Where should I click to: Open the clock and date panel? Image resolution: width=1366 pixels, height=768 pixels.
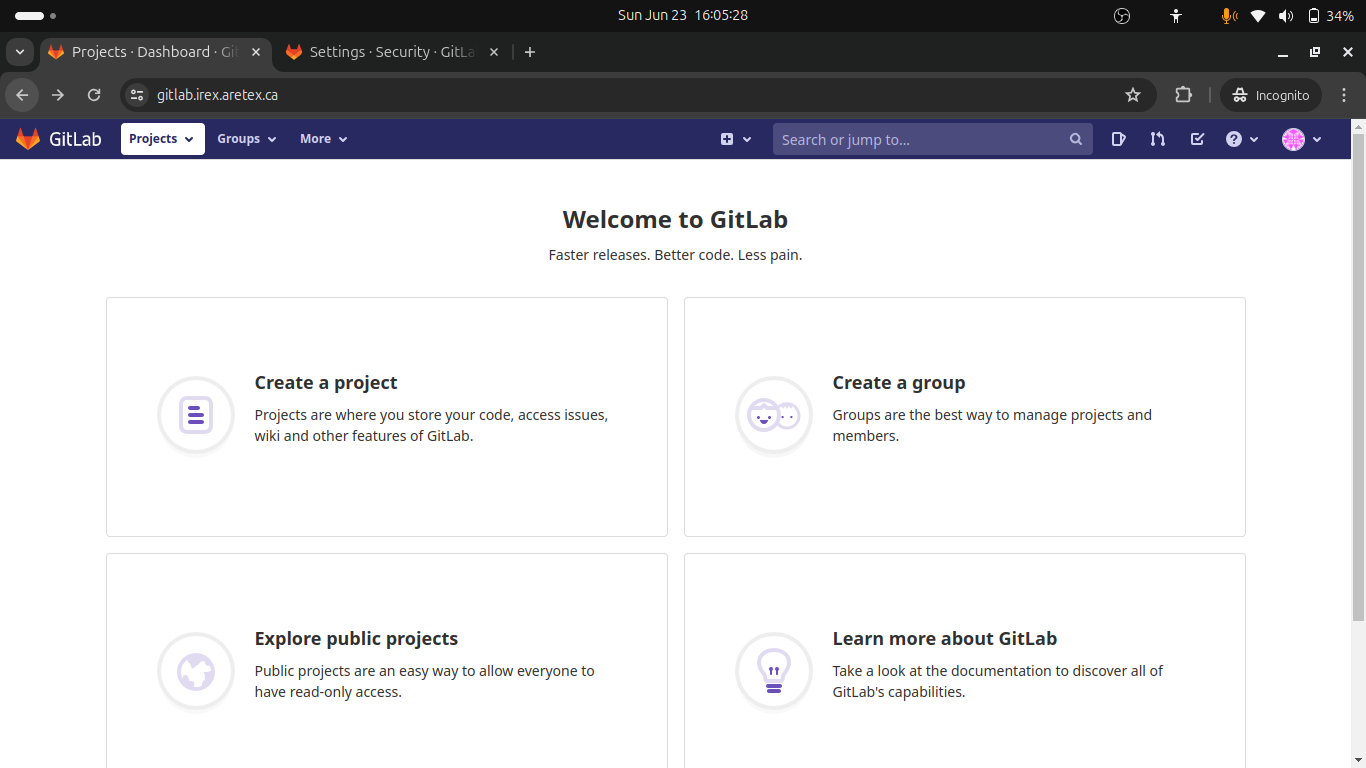[x=683, y=15]
